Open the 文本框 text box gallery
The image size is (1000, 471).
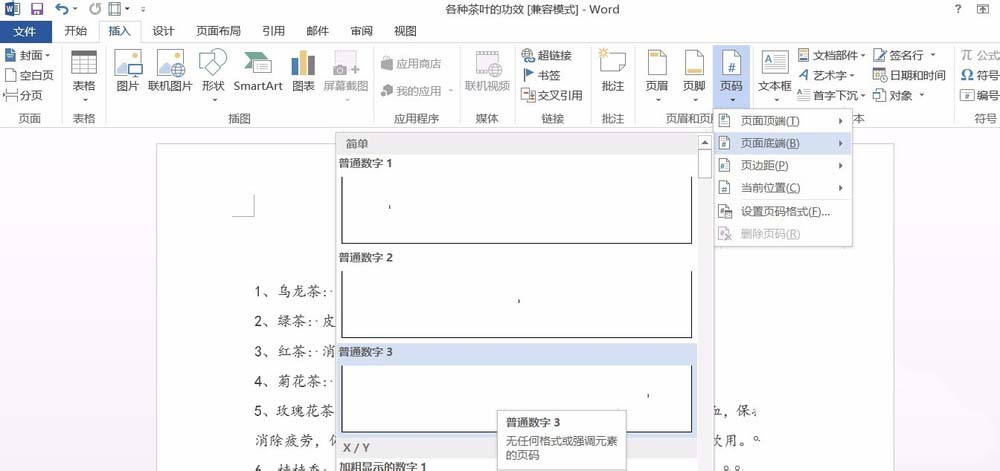[775, 76]
